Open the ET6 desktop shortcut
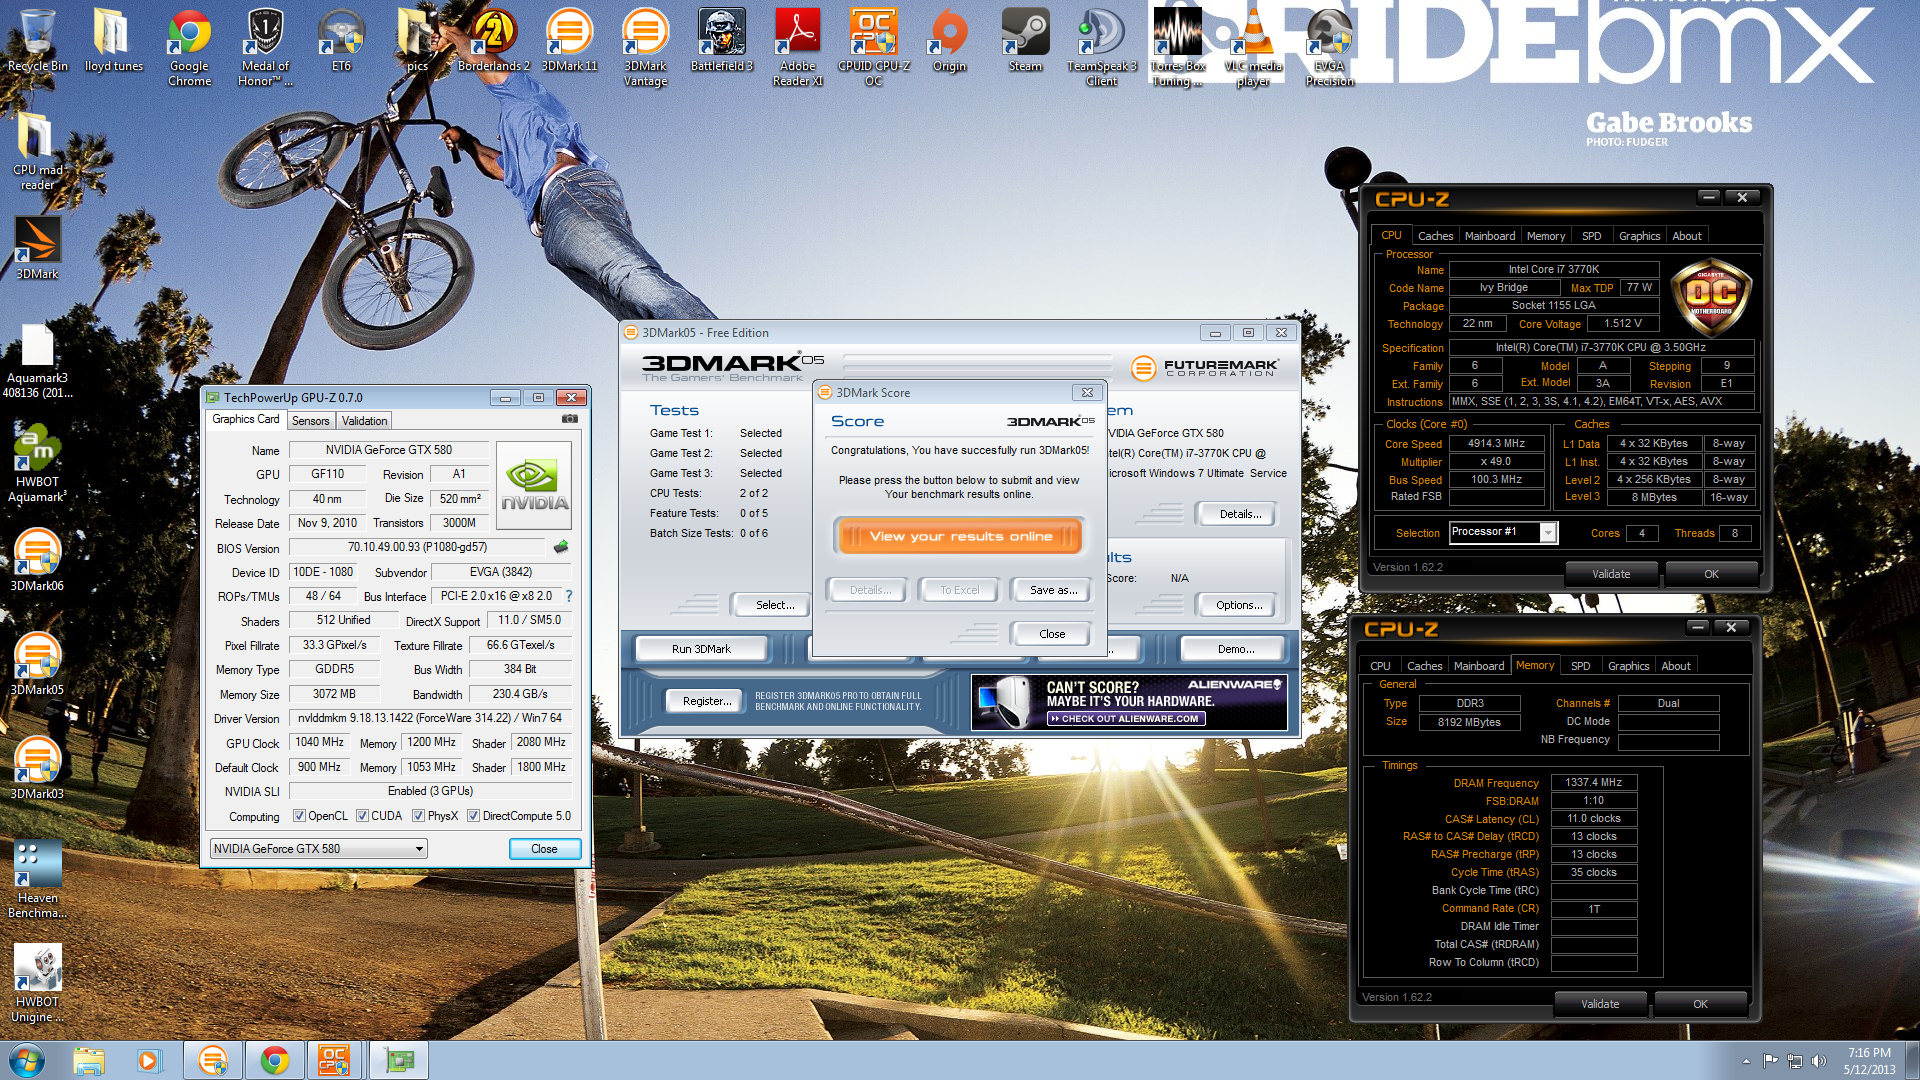 [341, 41]
